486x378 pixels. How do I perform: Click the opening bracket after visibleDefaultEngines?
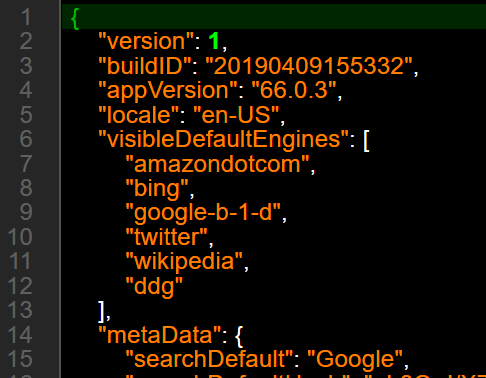coord(366,141)
